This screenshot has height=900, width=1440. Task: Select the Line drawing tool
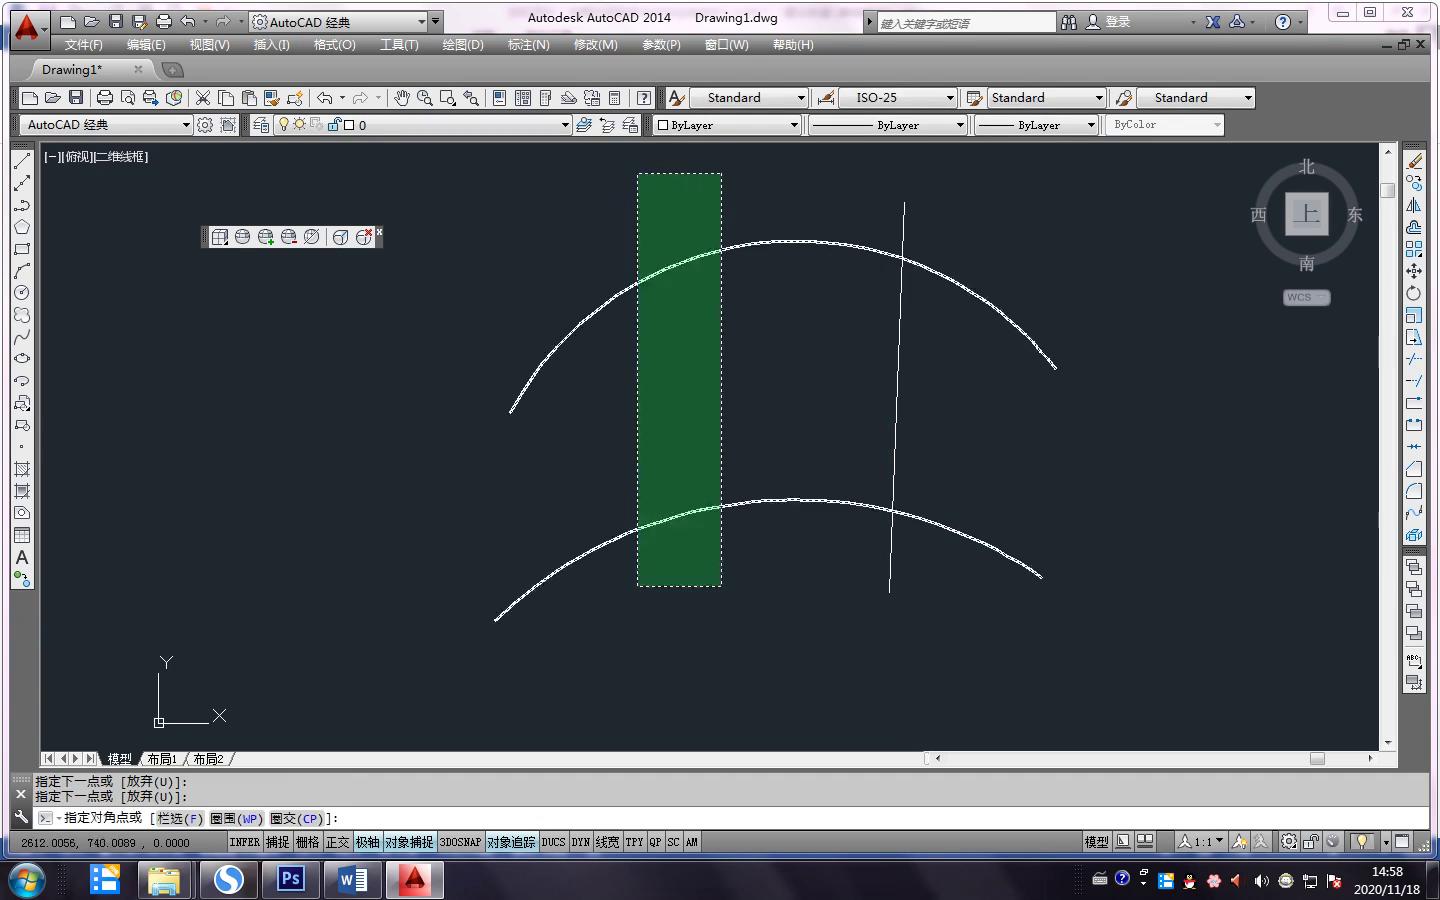(x=21, y=161)
